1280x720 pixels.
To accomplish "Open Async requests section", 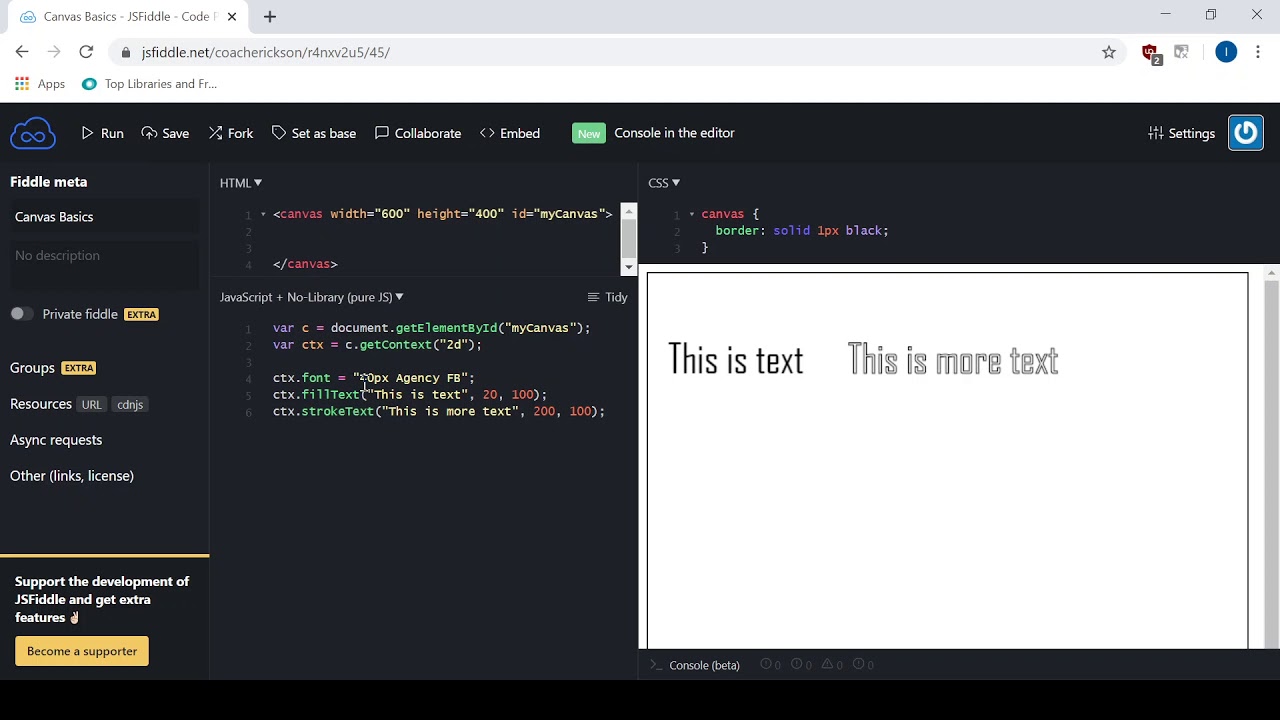I will point(56,440).
